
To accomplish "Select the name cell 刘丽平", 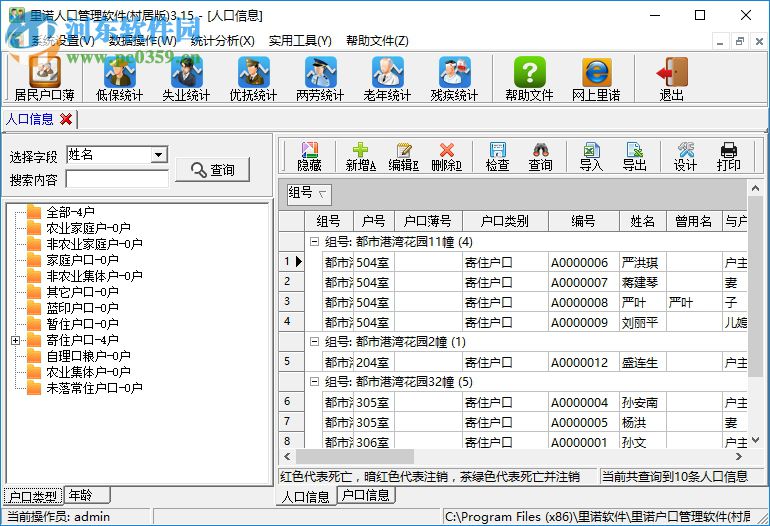I will coord(643,323).
